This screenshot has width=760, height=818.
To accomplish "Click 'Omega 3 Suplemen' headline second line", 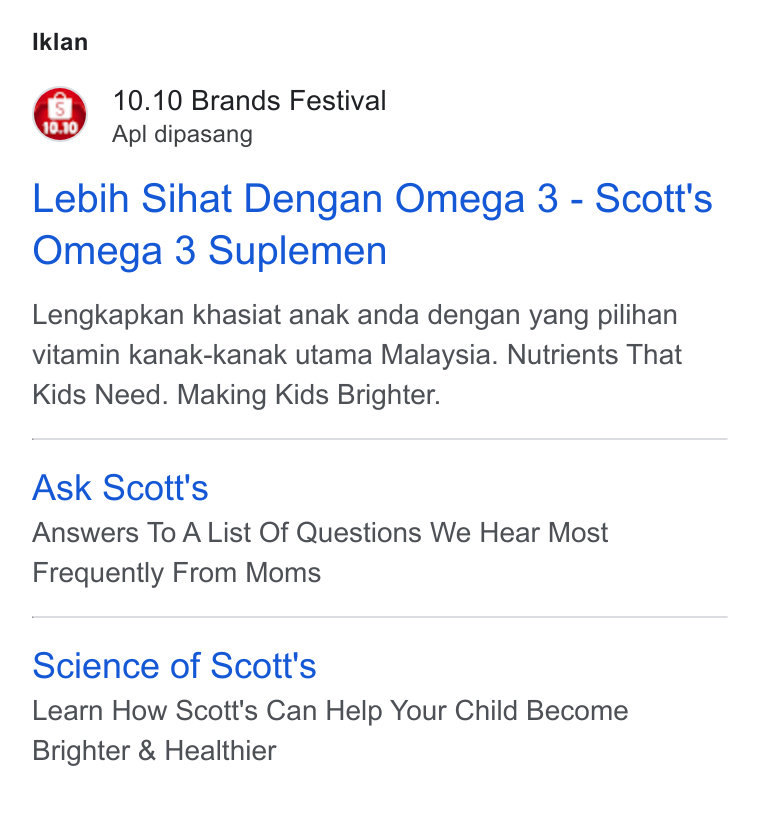I will click(x=209, y=251).
